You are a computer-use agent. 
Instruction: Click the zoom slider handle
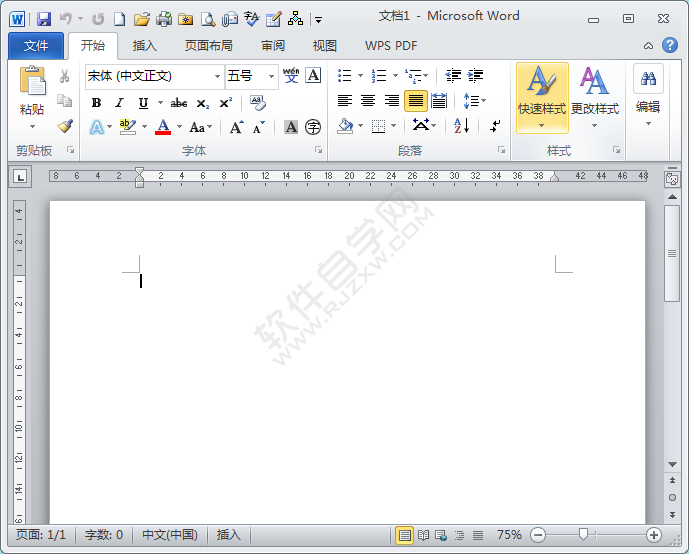pyautogui.click(x=583, y=534)
